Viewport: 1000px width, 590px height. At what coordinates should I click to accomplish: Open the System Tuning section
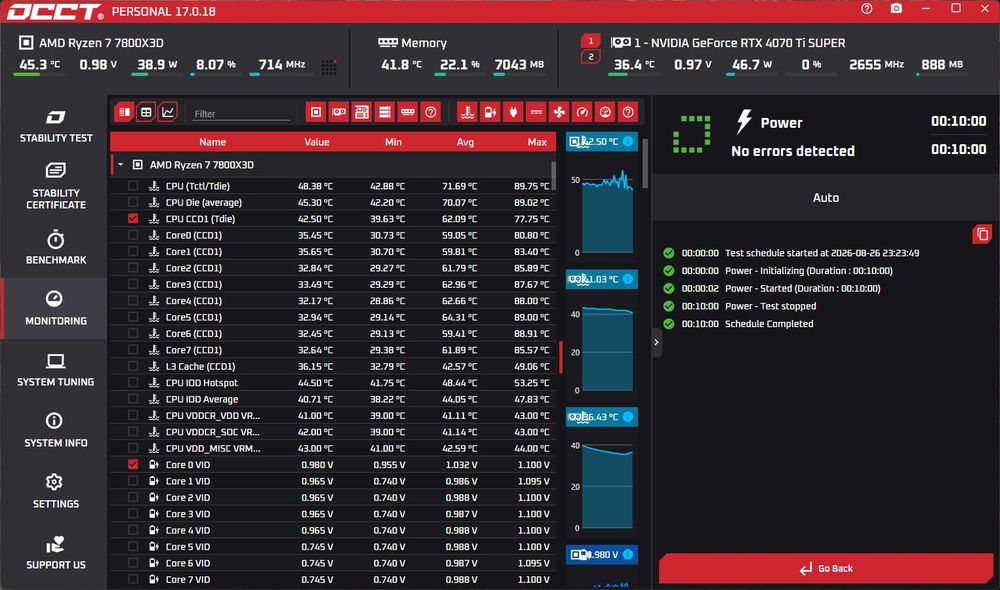click(x=55, y=369)
